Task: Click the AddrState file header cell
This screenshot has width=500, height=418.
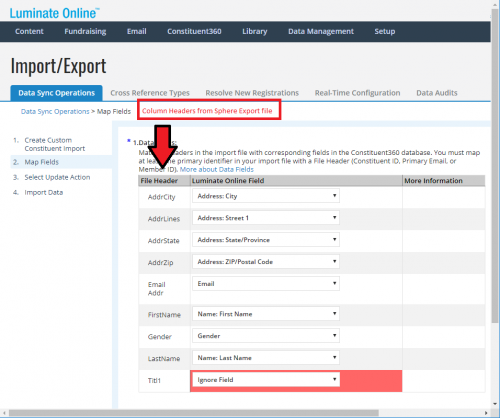Action: pyautogui.click(x=163, y=241)
